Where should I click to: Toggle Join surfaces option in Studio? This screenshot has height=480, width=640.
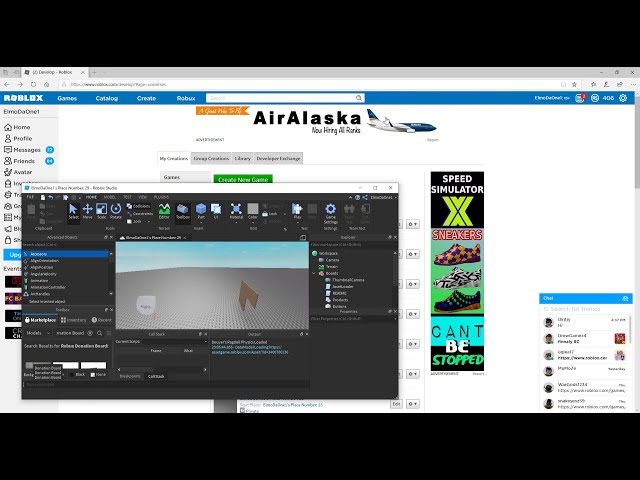(x=134, y=221)
